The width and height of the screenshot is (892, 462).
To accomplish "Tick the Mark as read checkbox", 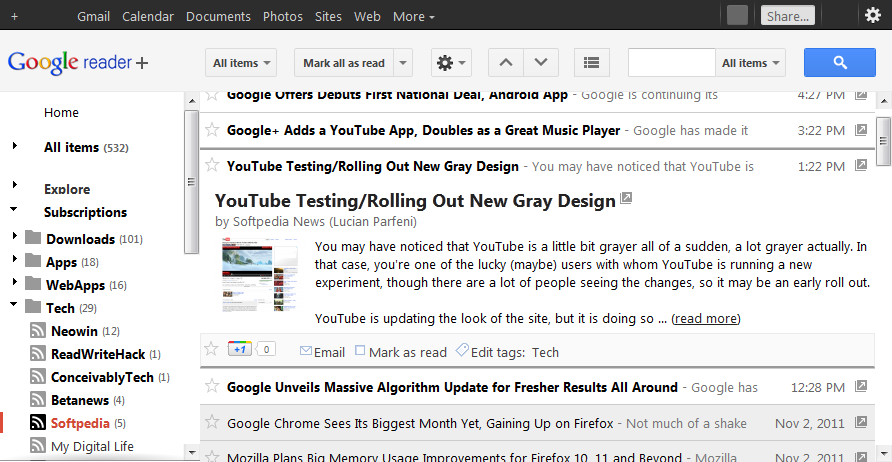I will [x=360, y=350].
